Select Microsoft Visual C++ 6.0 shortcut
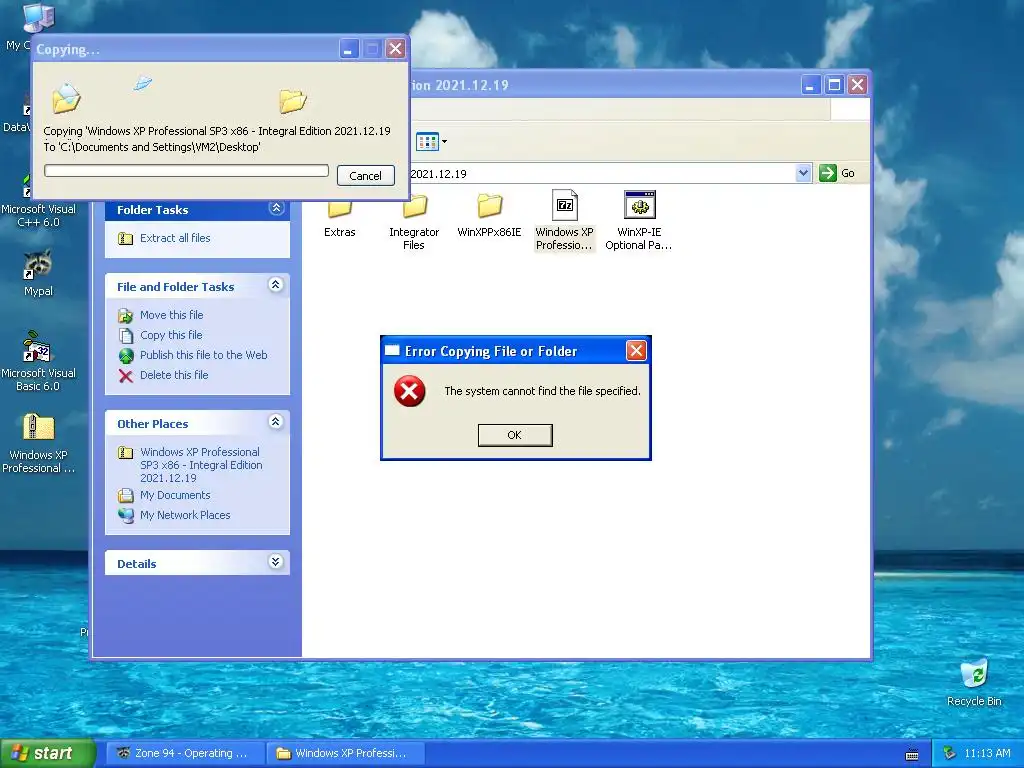This screenshot has height=768, width=1024. point(38,199)
